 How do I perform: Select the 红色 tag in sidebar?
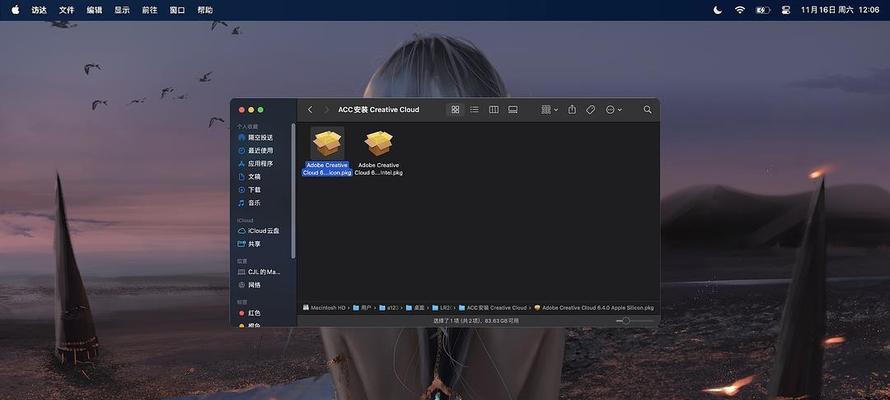coord(254,313)
